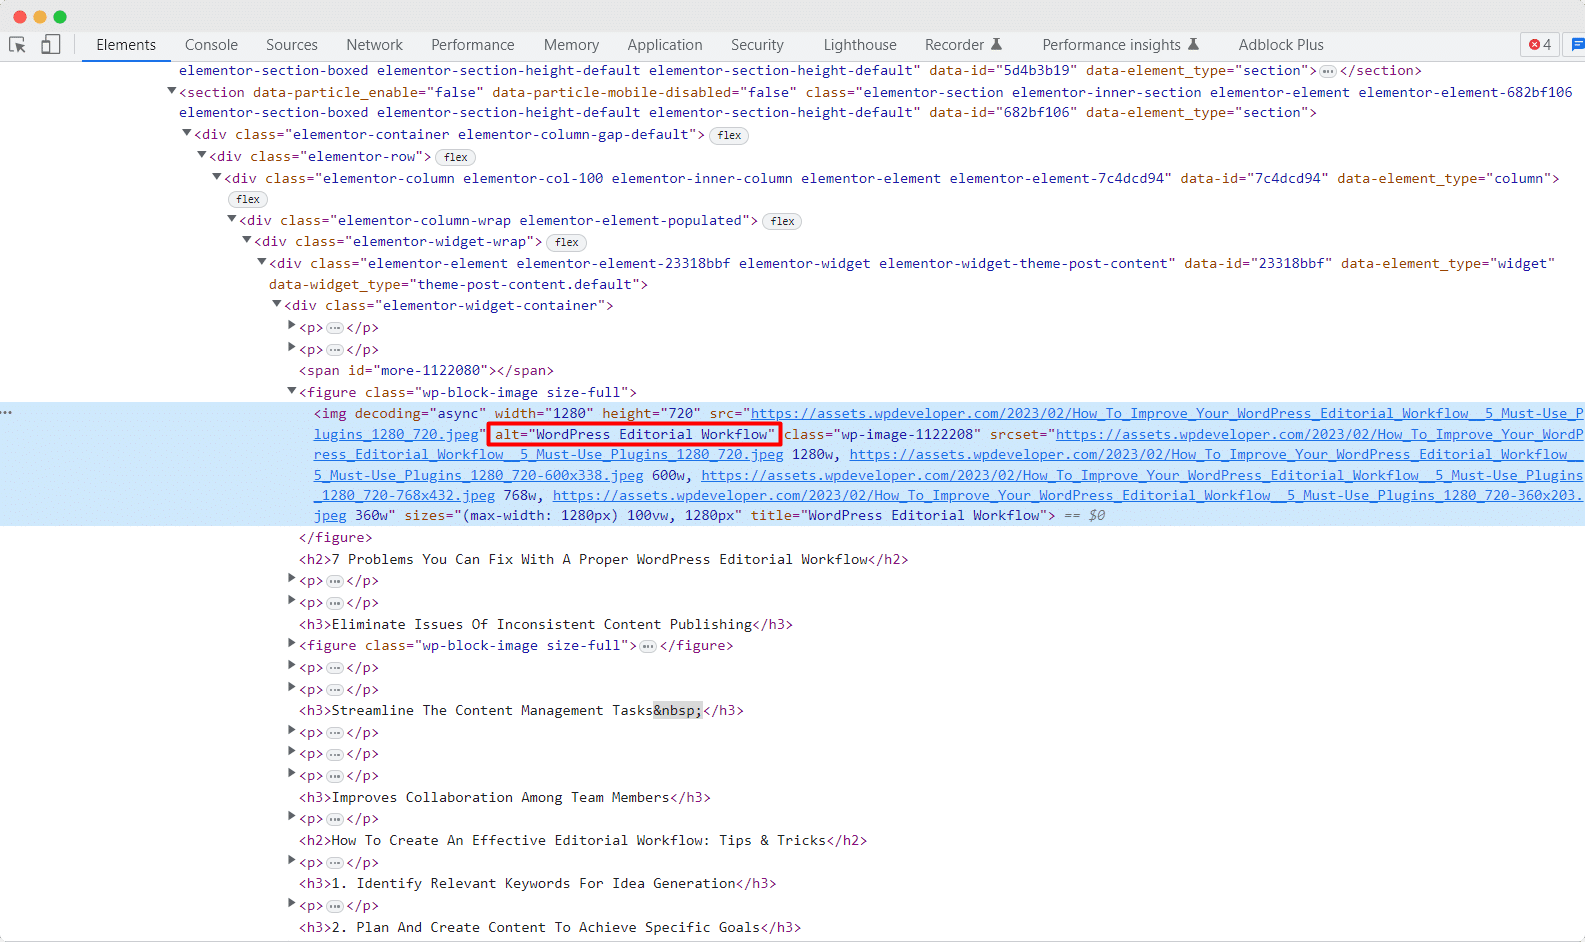The width and height of the screenshot is (1585, 942).
Task: Click the three-dot menu left of img row
Action: pyautogui.click(x=7, y=413)
